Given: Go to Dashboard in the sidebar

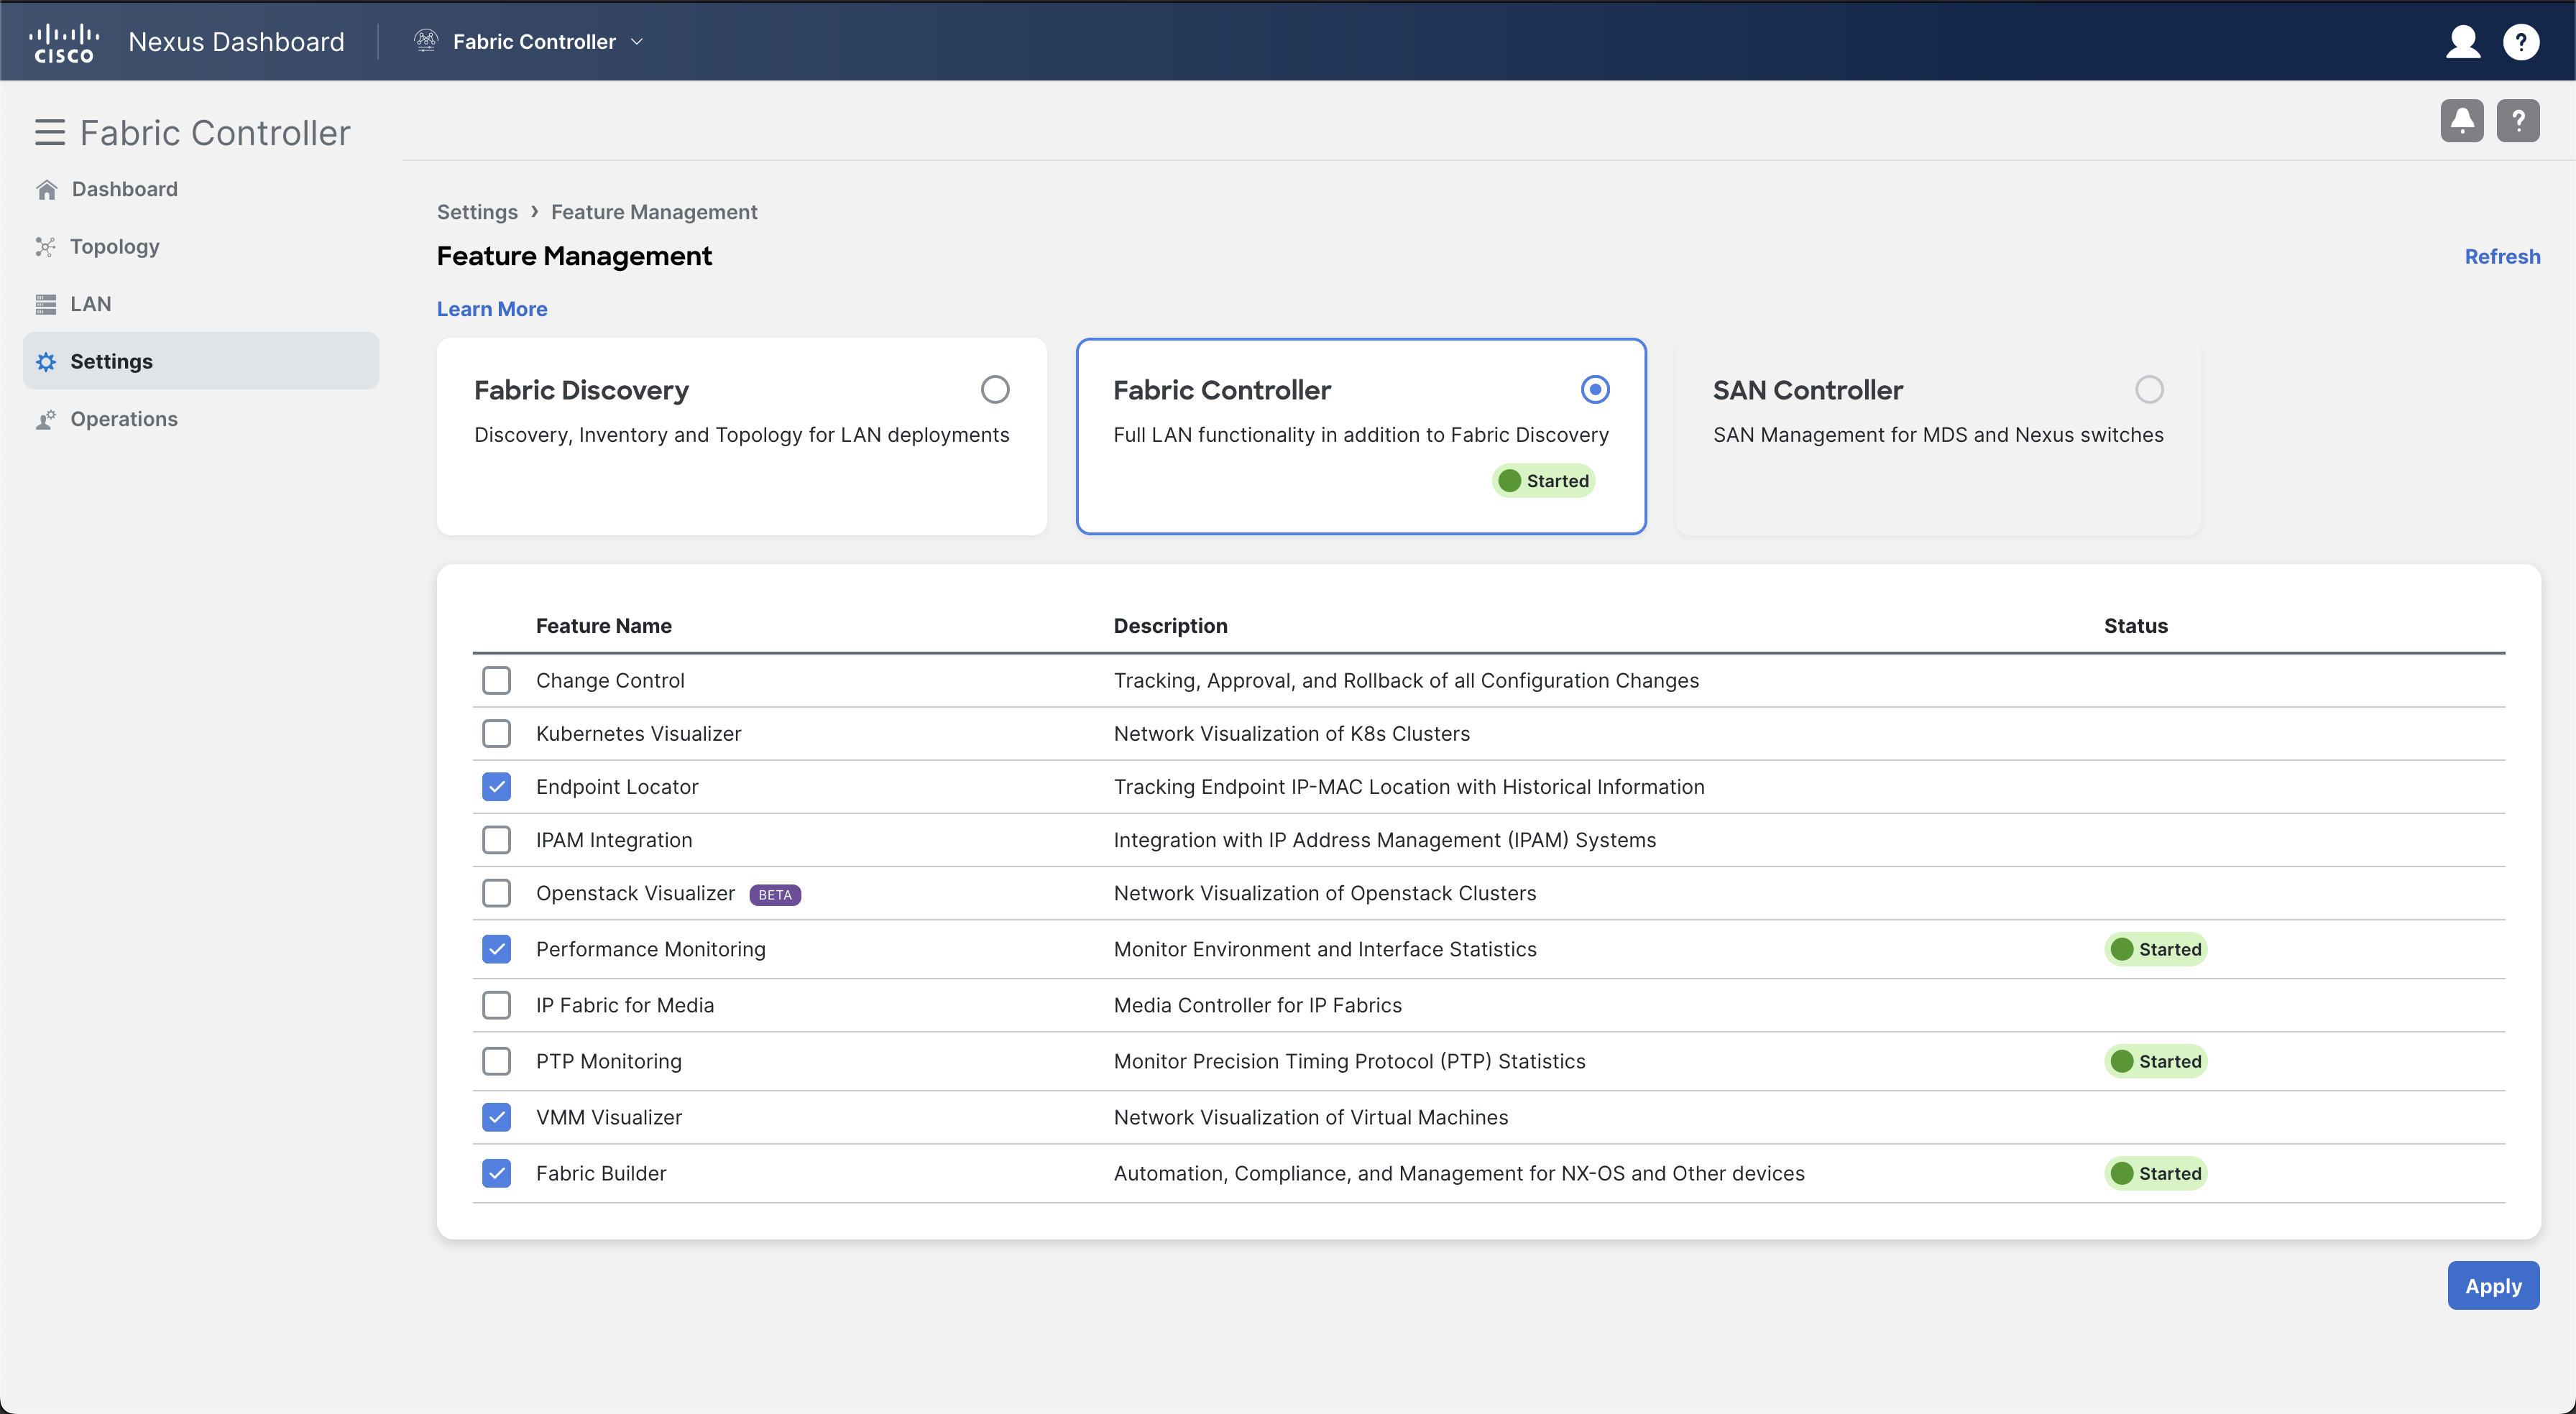Looking at the screenshot, I should point(124,189).
